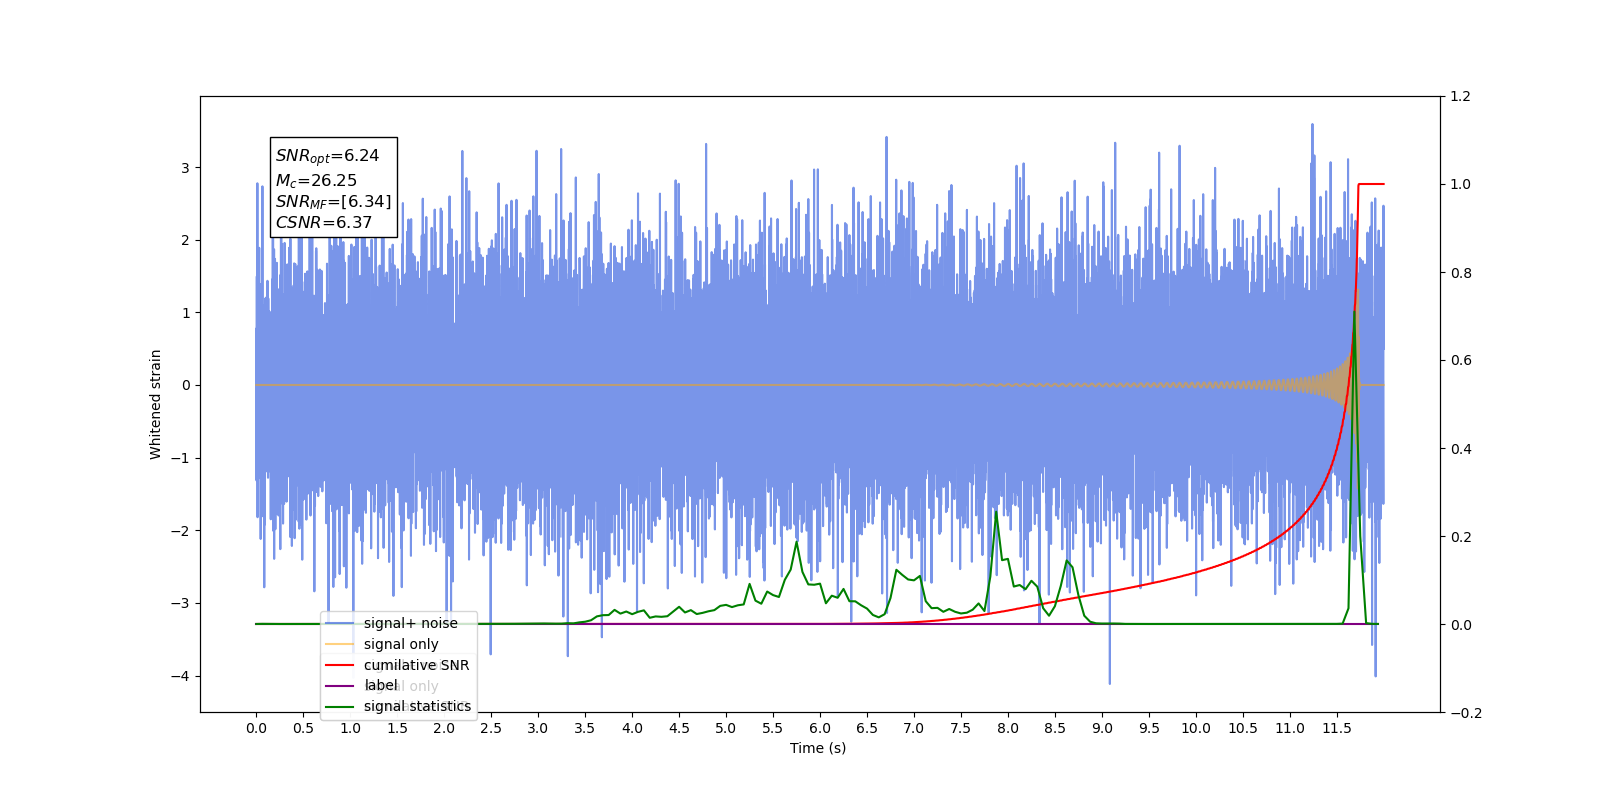Click the orange signal chirp near merger
The height and width of the screenshot is (800, 1600).
pos(1345,385)
